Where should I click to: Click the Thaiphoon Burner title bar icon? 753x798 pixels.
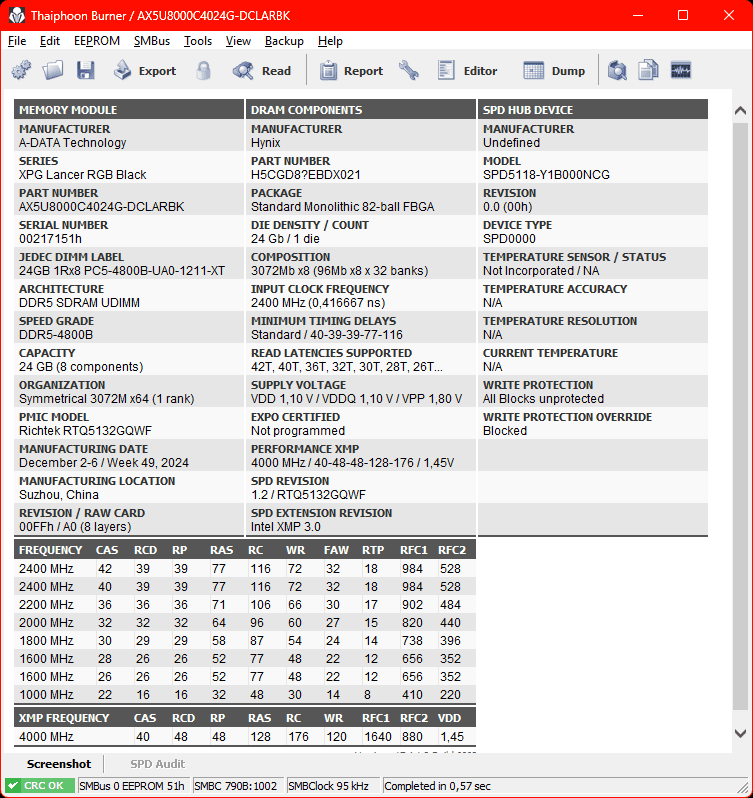pyautogui.click(x=17, y=15)
